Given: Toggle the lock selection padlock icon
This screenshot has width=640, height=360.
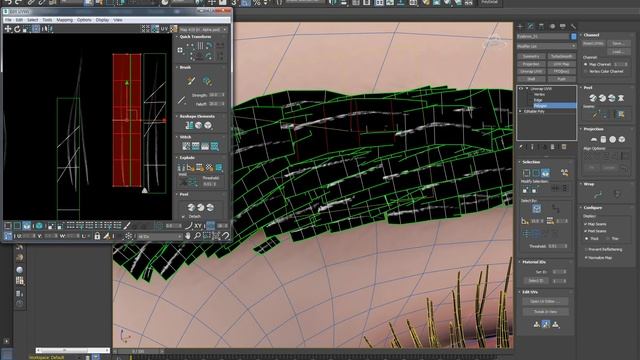Looking at the screenshot, I should pos(97,236).
